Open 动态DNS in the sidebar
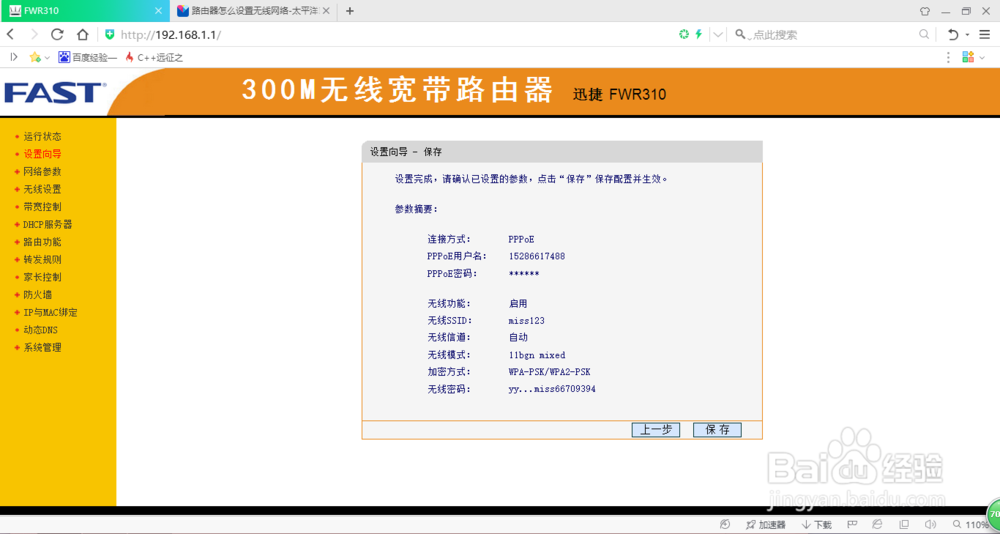1000x534 pixels. pyautogui.click(x=41, y=330)
